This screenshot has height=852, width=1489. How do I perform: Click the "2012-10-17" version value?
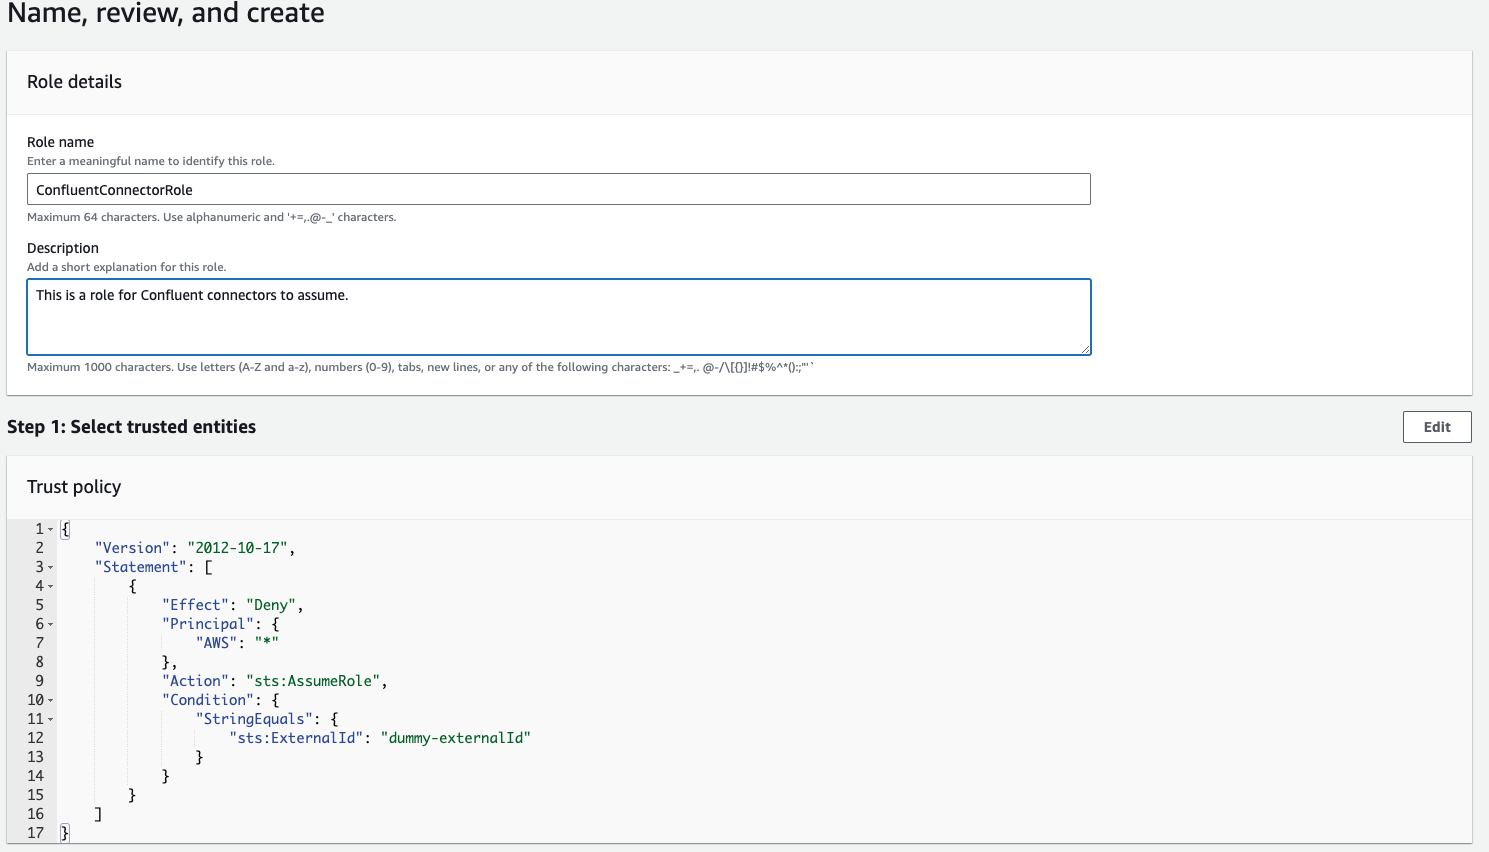click(238, 547)
